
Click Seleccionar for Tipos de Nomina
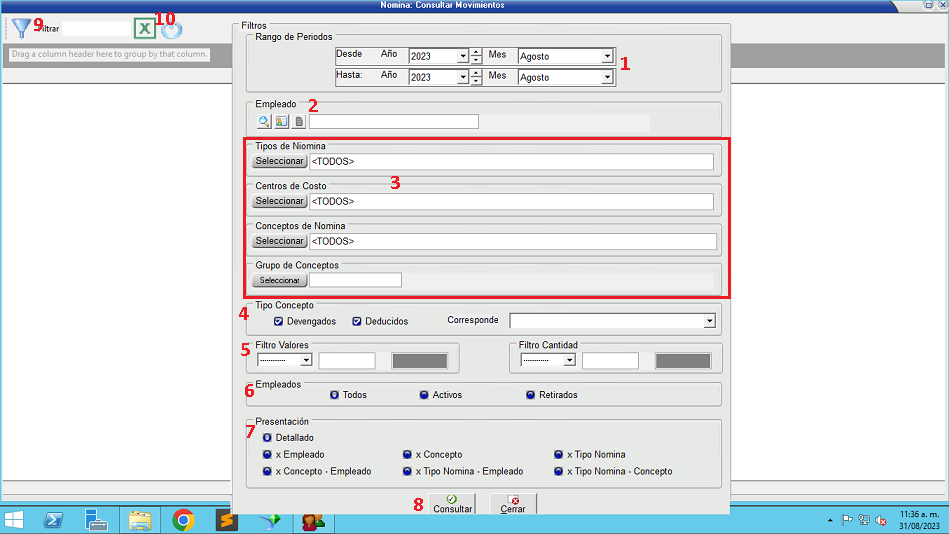279,161
